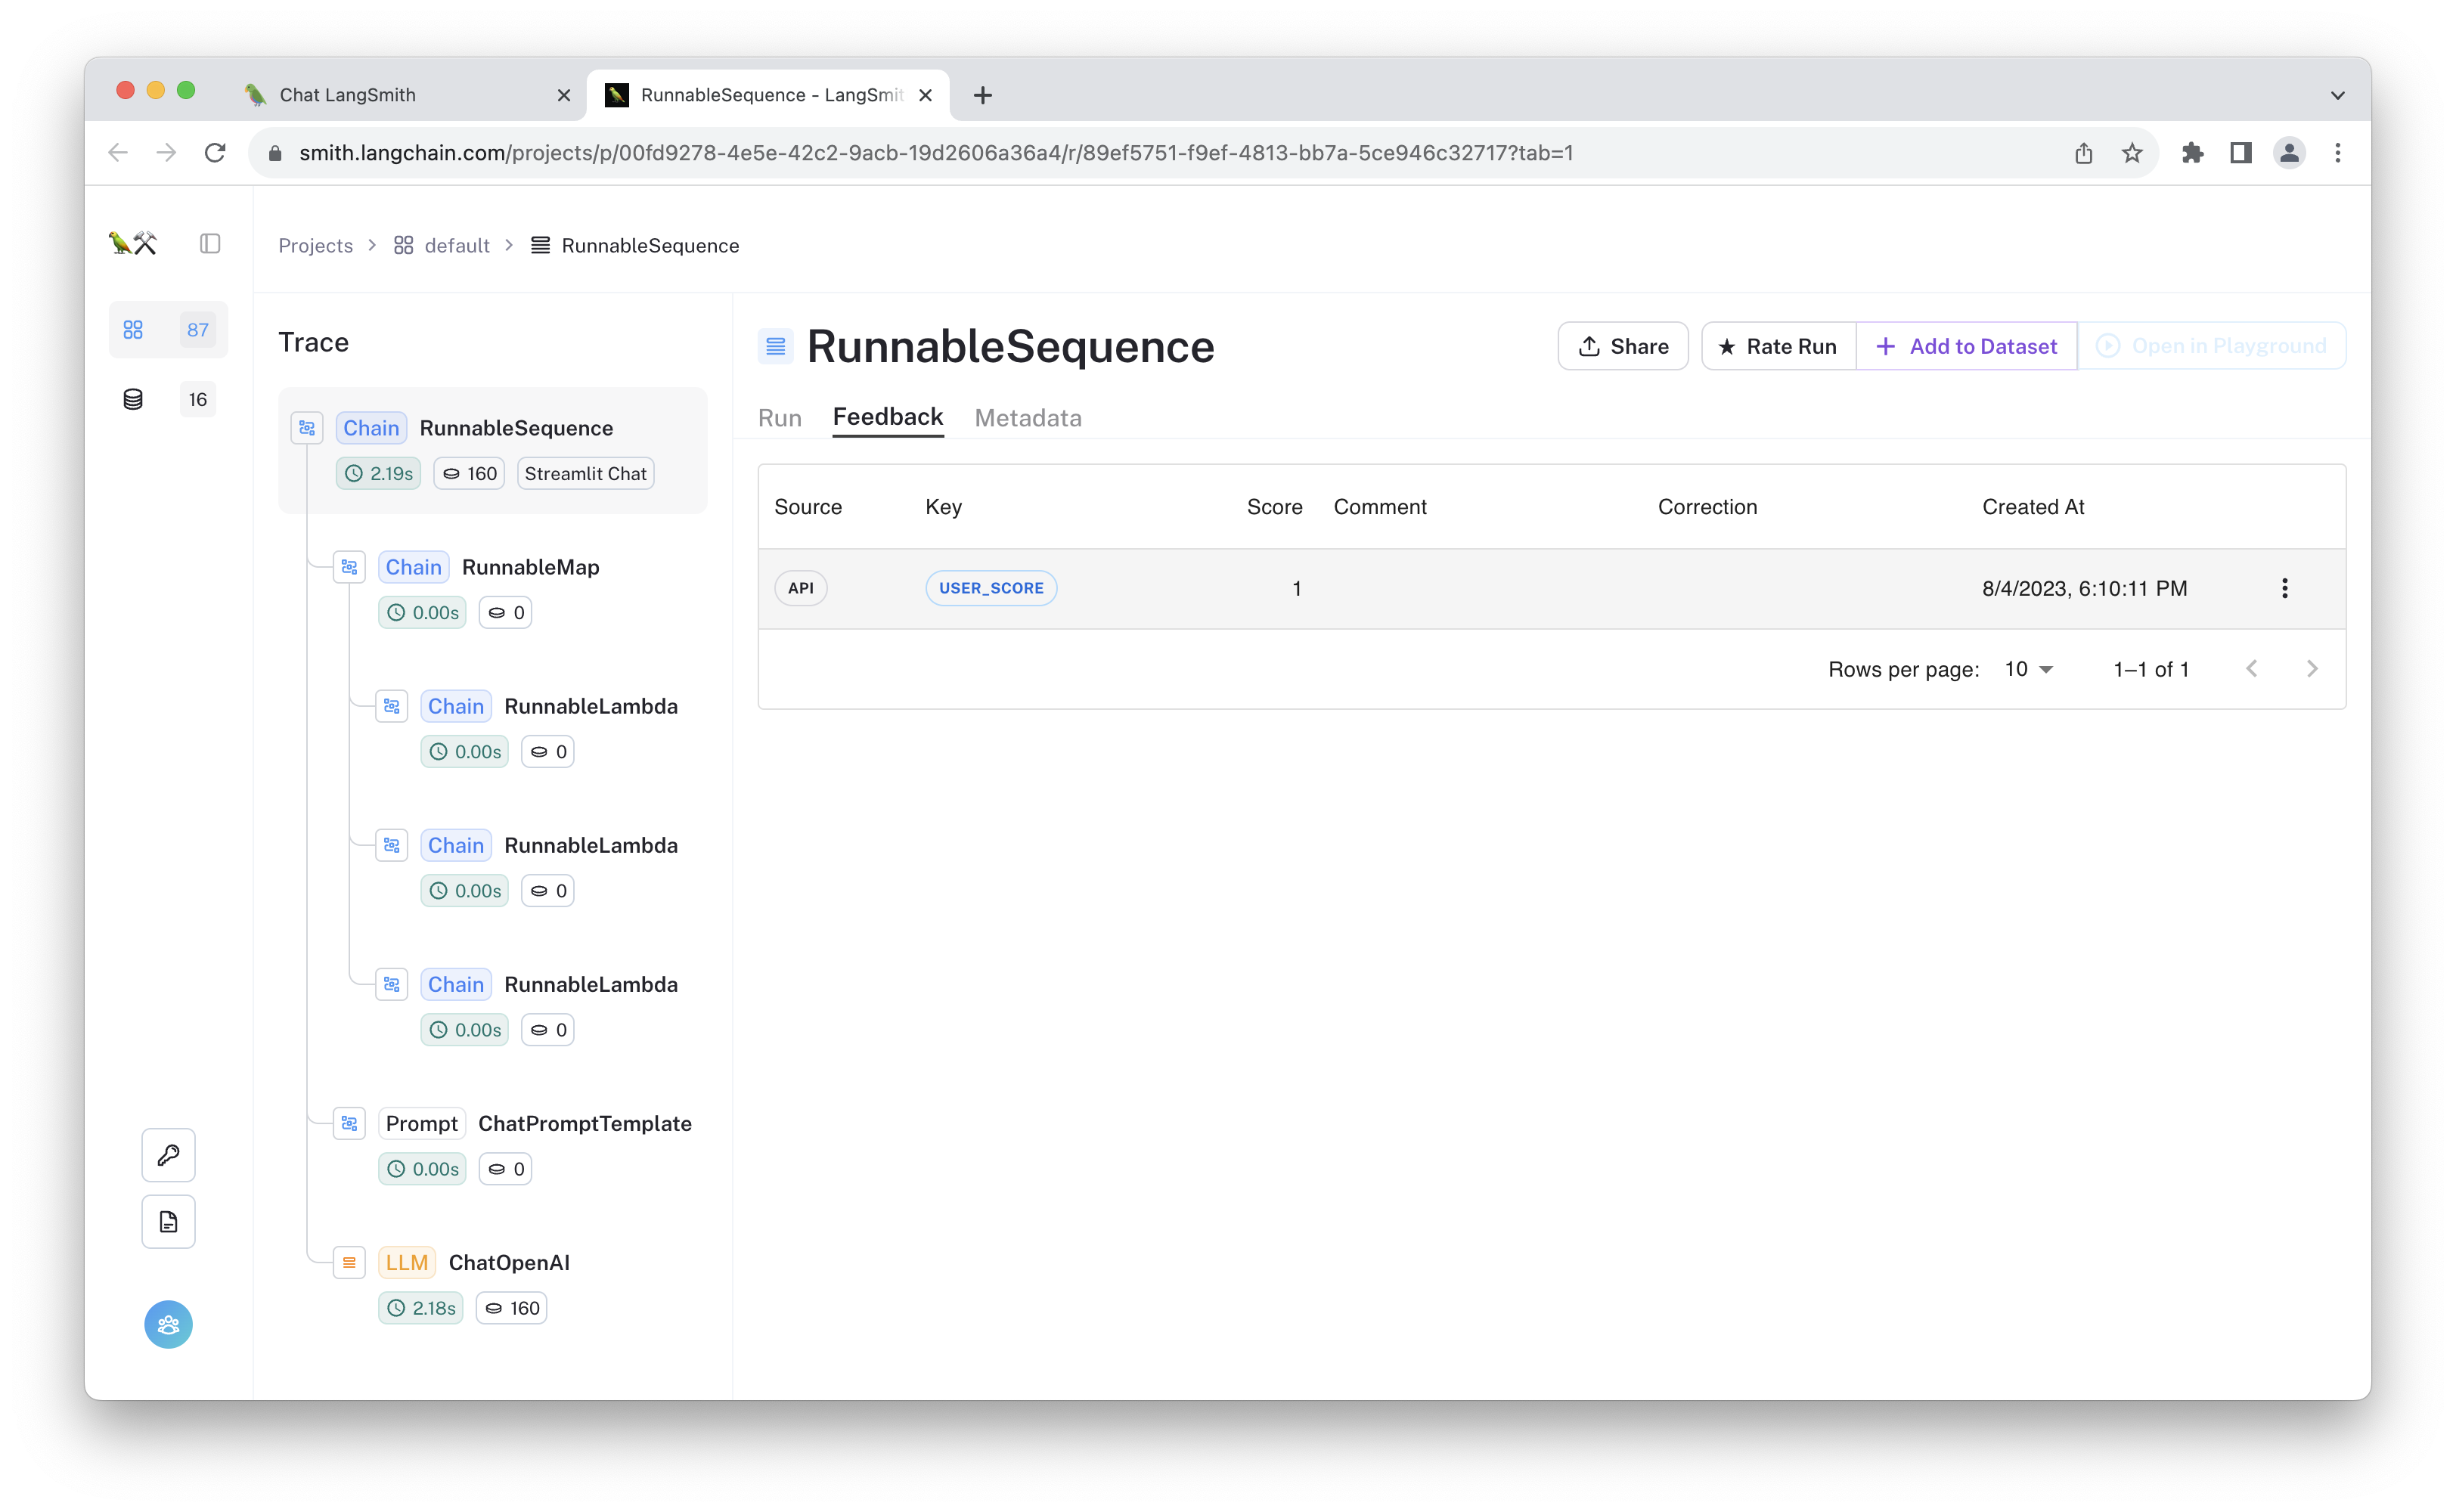Click Add to Dataset button
The height and width of the screenshot is (1512, 2456).
(x=1968, y=347)
